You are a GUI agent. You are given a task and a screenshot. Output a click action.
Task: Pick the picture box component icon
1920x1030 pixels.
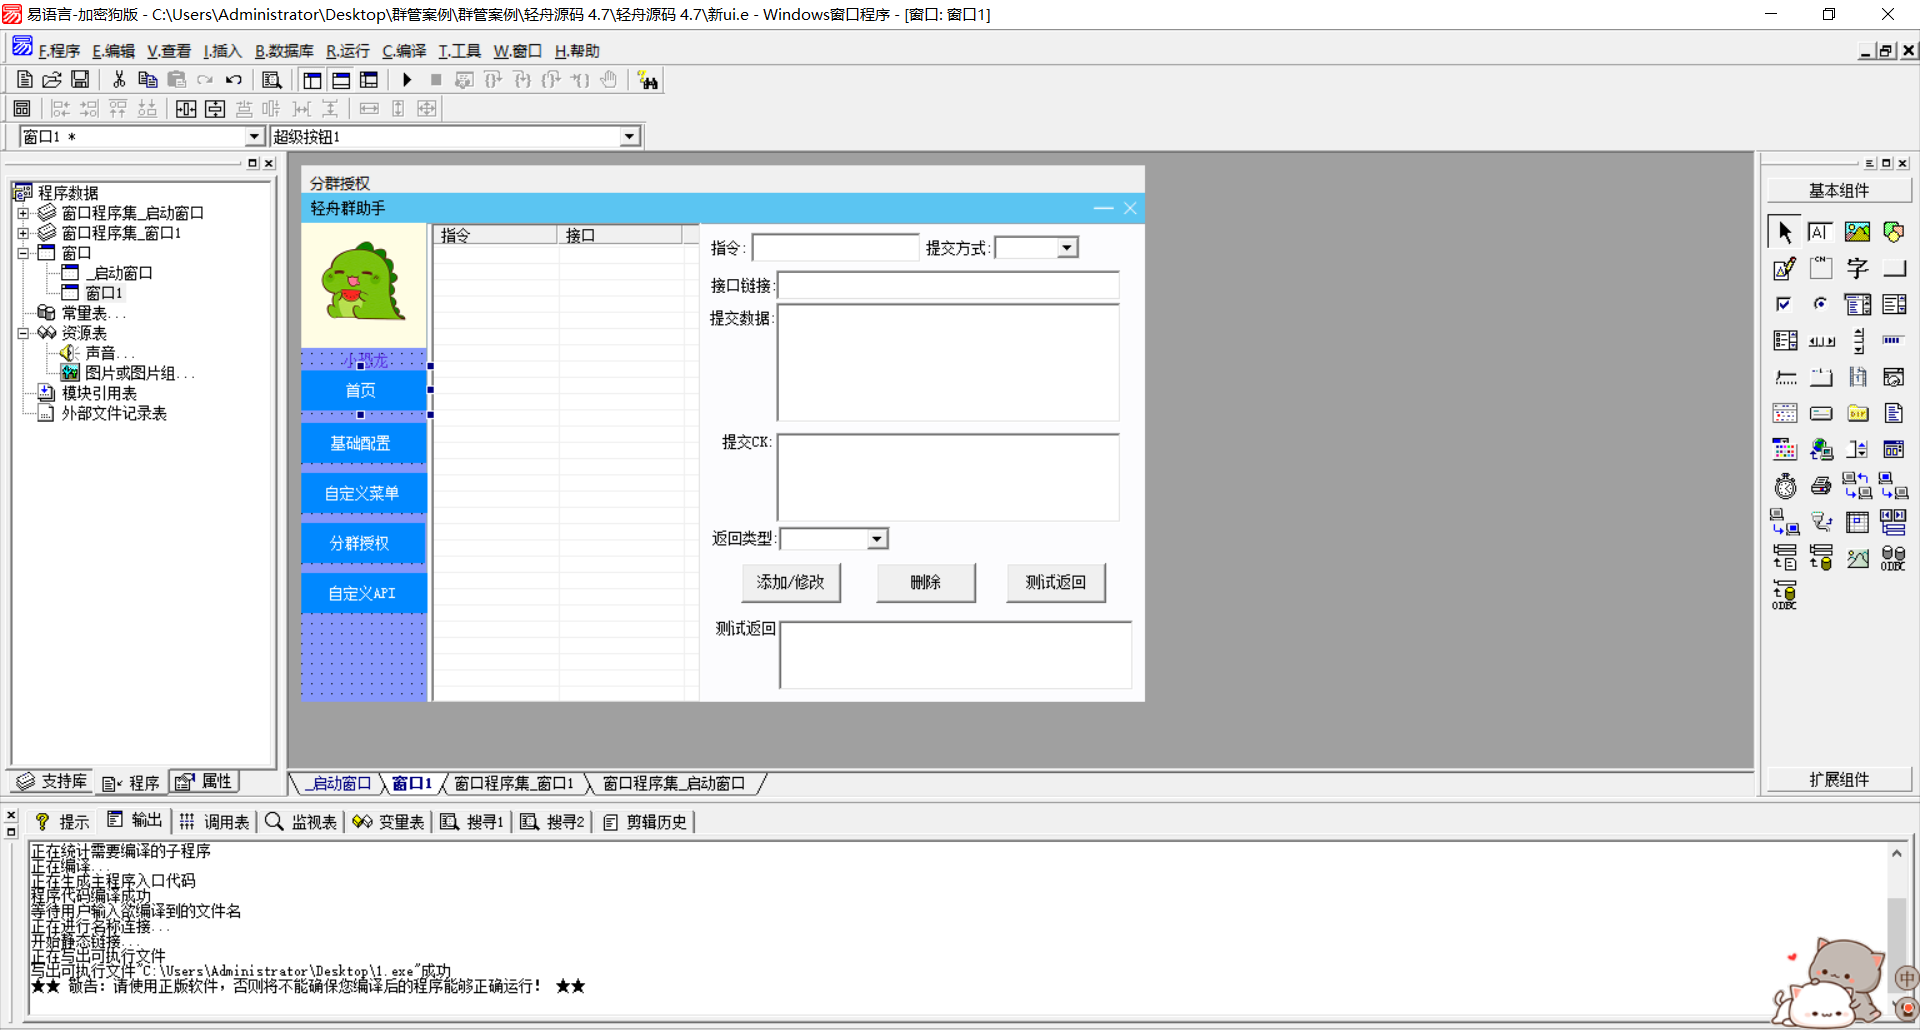point(1857,232)
